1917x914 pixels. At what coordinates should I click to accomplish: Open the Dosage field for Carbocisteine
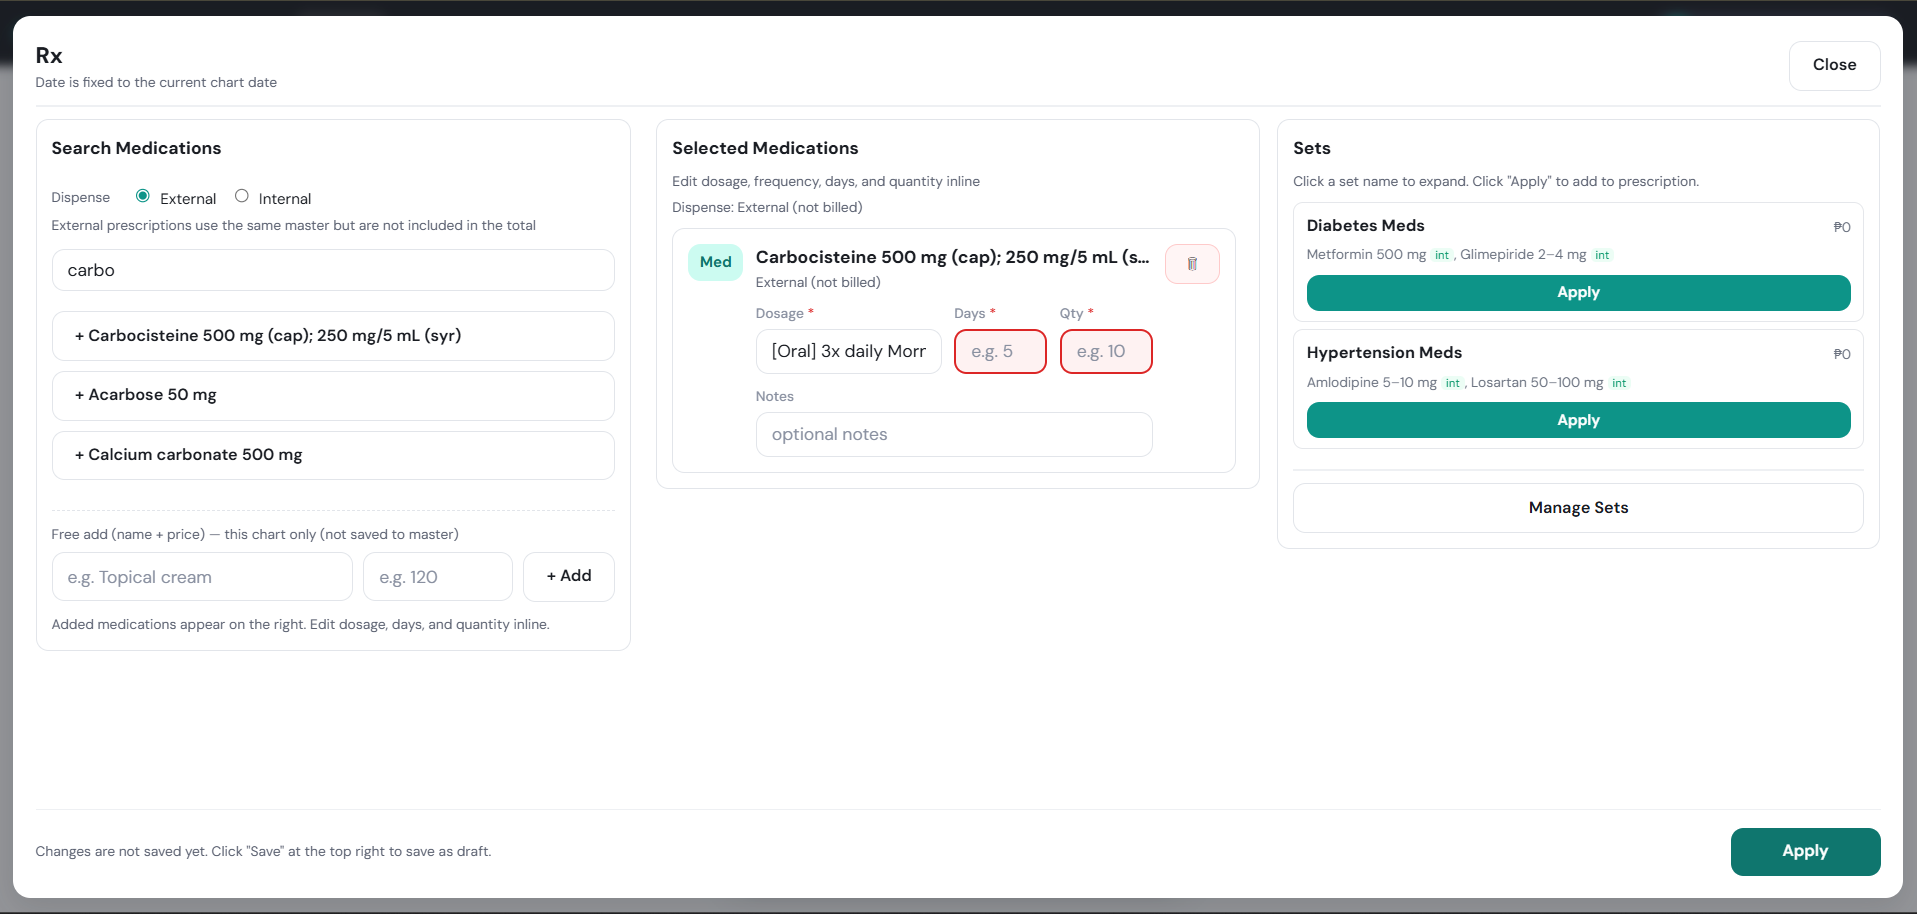pyautogui.click(x=848, y=352)
